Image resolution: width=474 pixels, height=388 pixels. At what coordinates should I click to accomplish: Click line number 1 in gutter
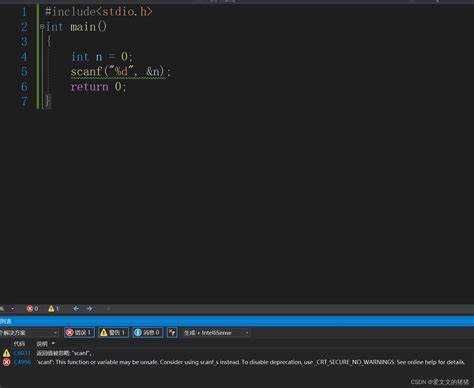24,12
